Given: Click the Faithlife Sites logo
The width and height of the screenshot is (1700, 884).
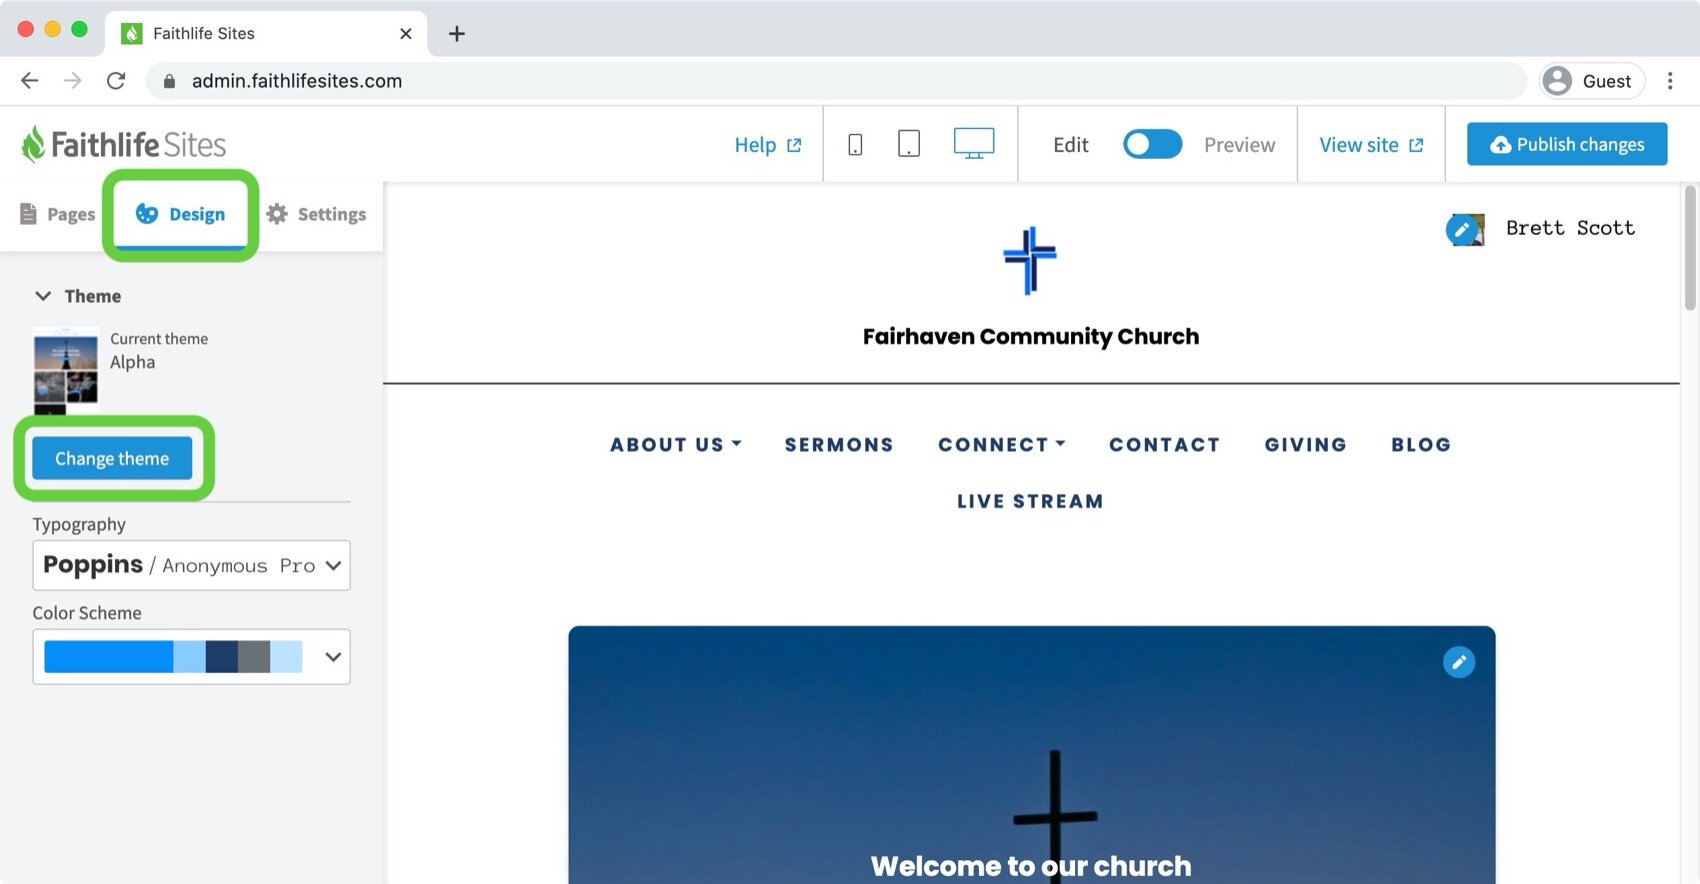Looking at the screenshot, I should (x=124, y=145).
